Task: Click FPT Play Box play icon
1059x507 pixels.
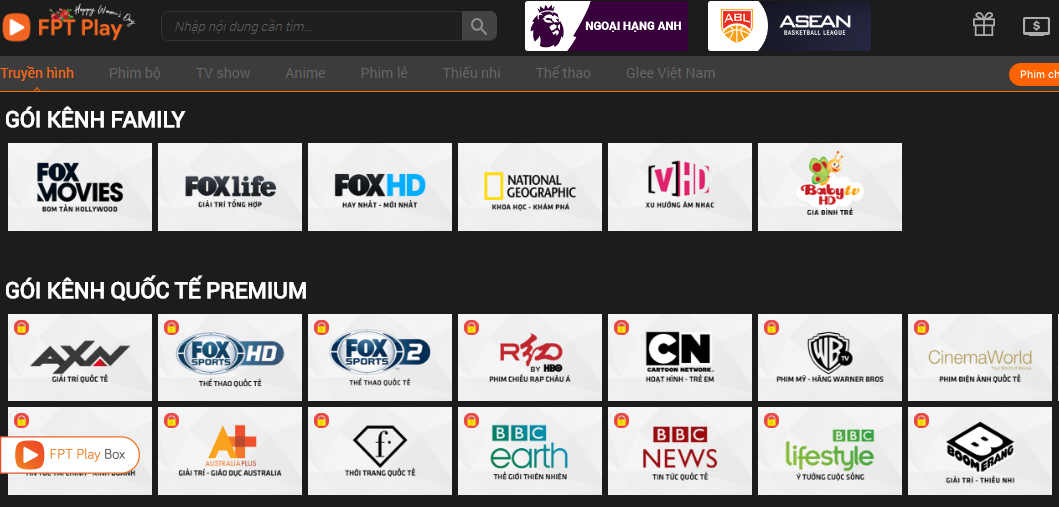Action: pos(31,455)
